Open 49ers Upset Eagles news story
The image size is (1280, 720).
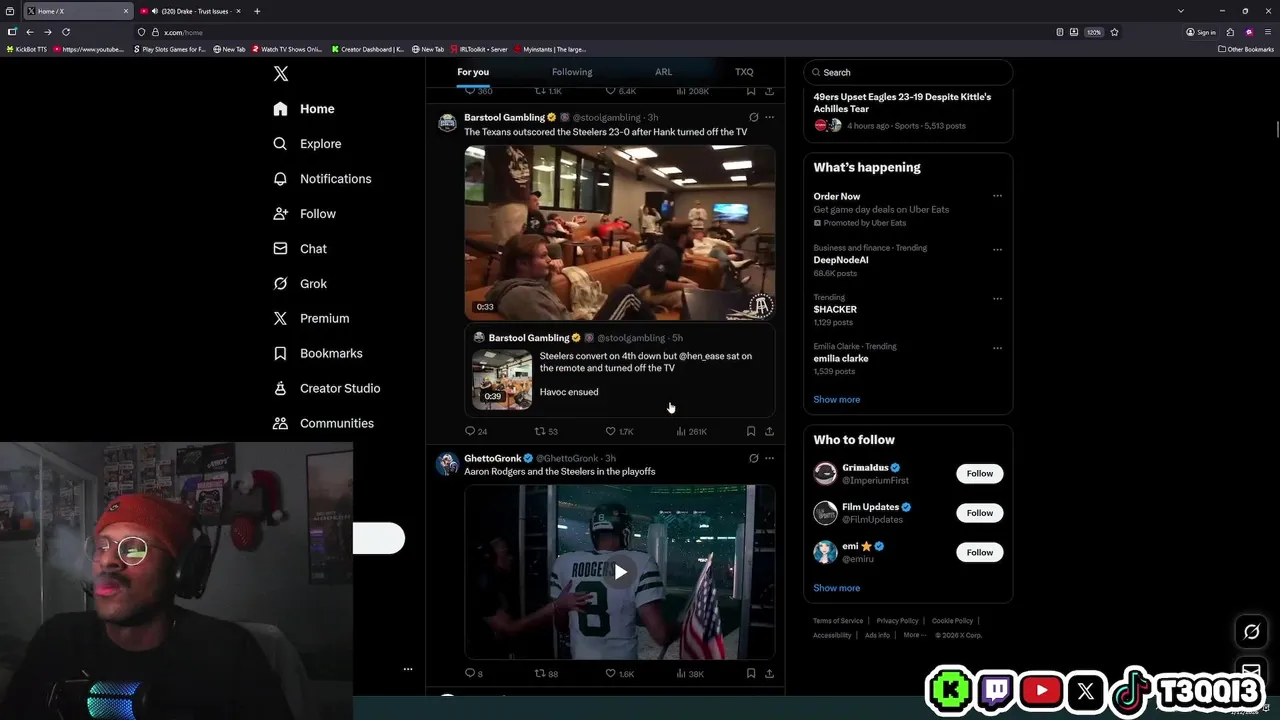pos(908,111)
